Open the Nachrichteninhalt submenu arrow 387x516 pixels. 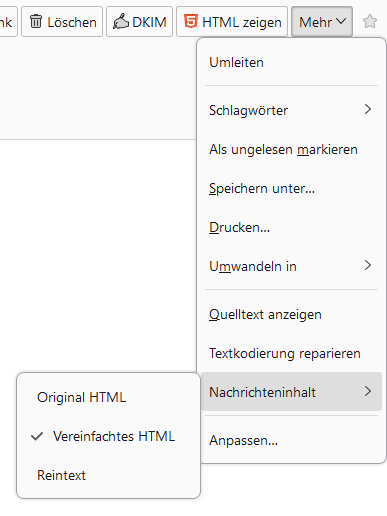pyautogui.click(x=368, y=391)
